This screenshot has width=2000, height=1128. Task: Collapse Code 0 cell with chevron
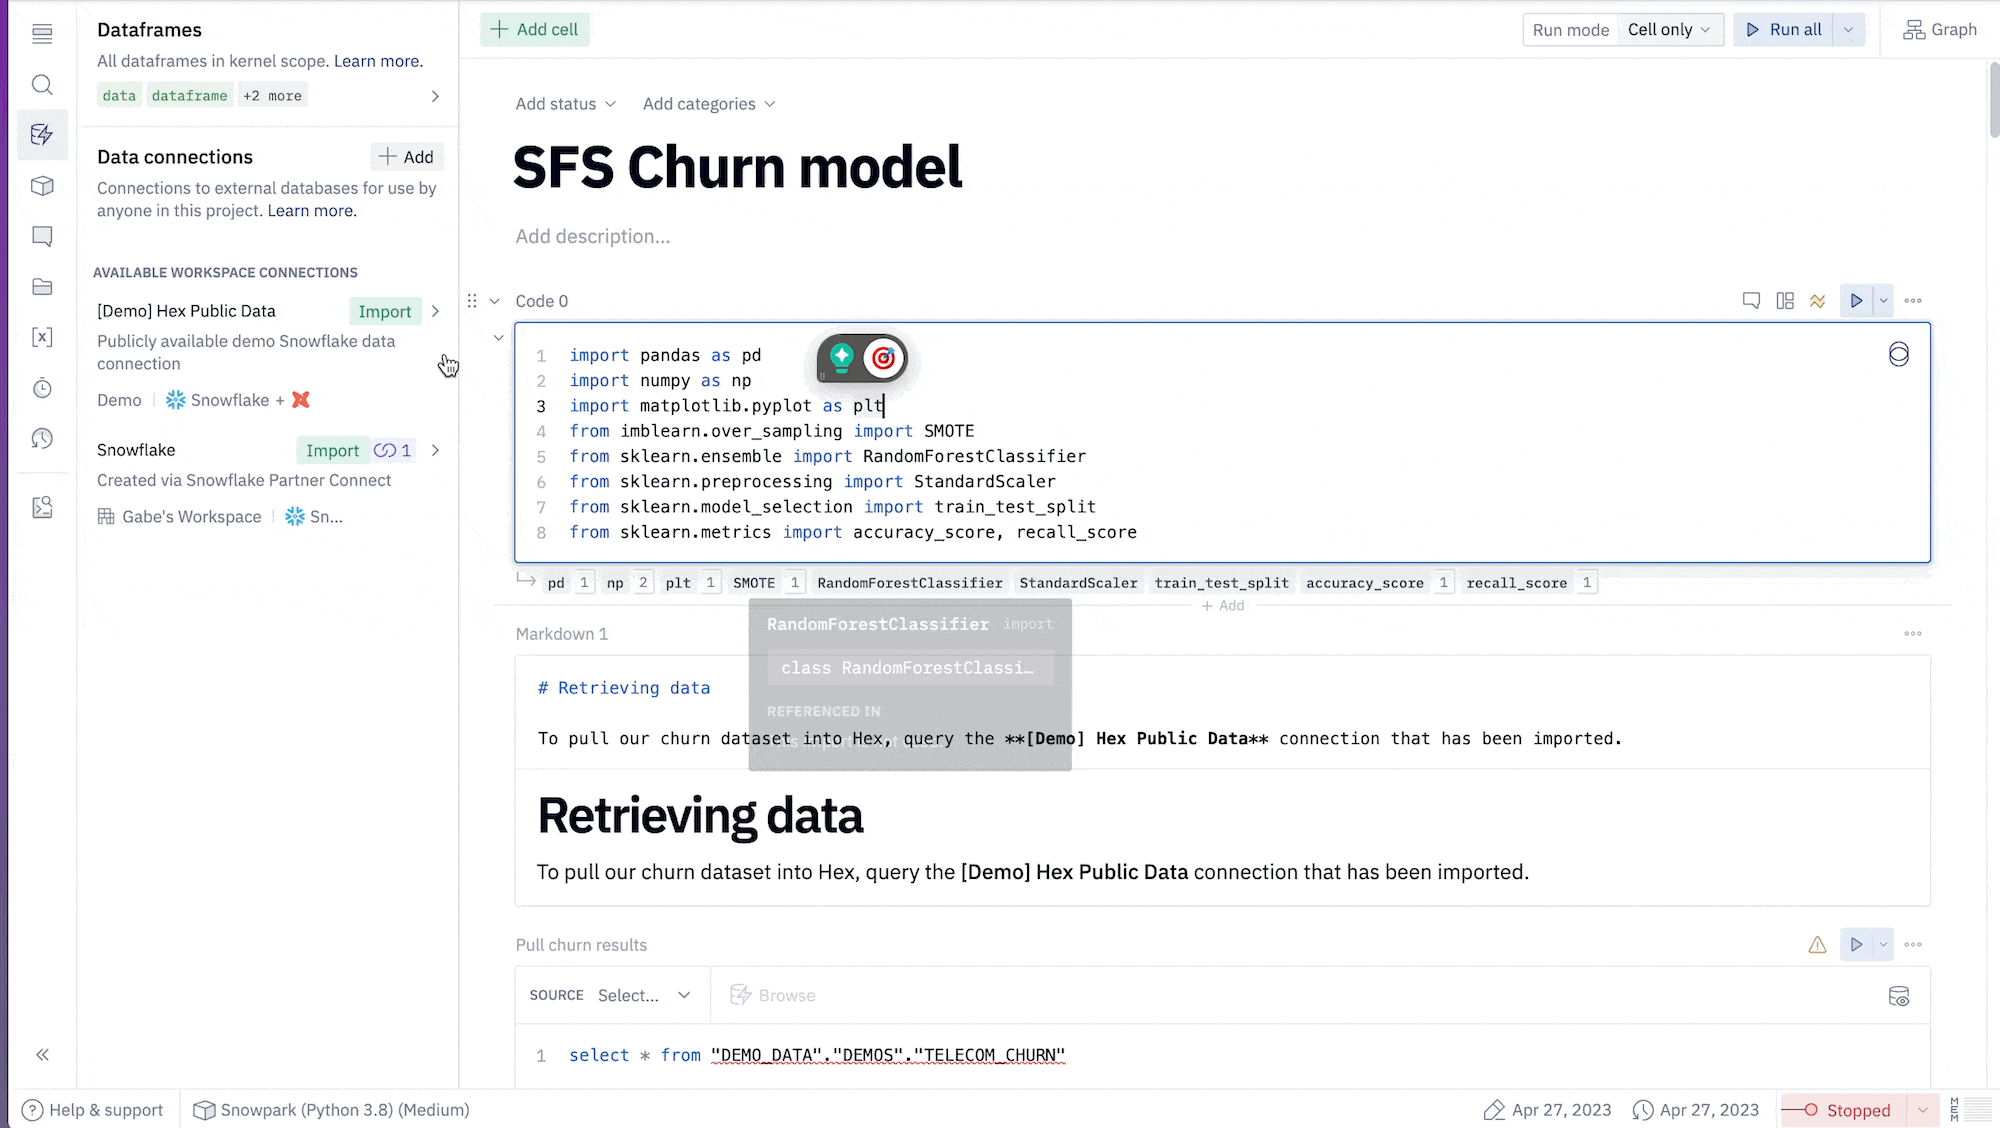point(494,301)
